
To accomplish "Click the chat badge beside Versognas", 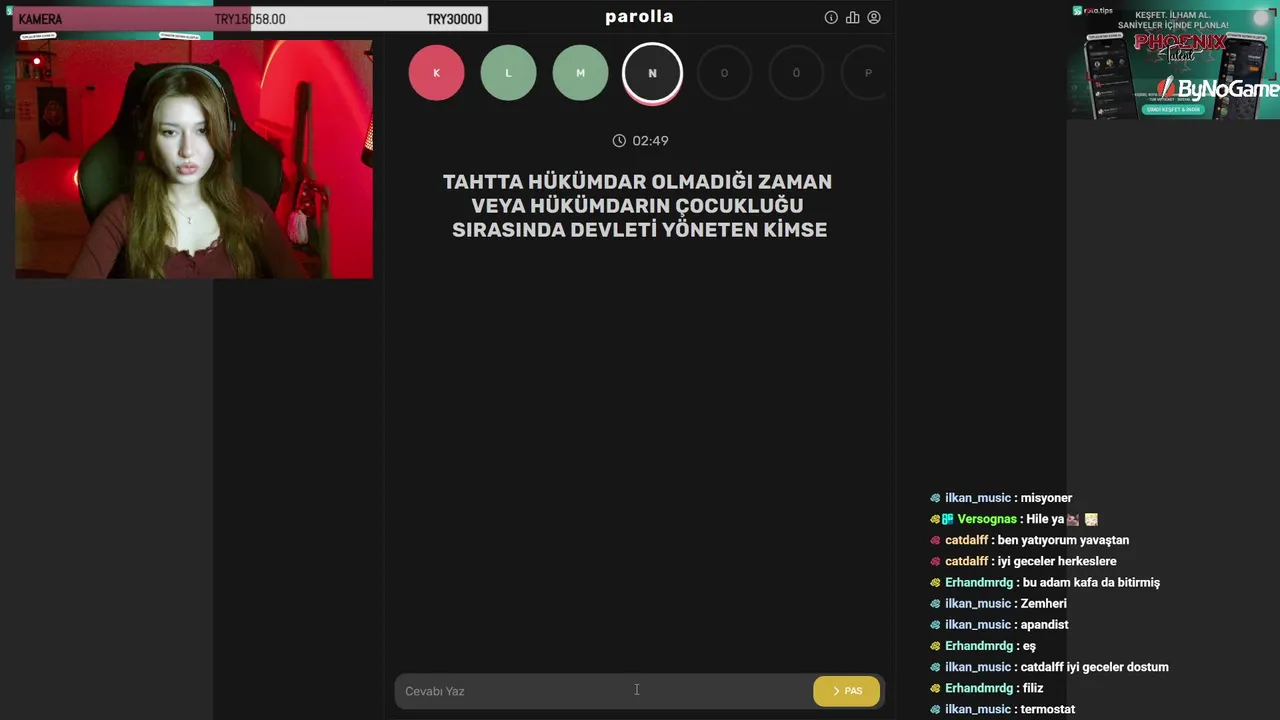I will tap(946, 519).
